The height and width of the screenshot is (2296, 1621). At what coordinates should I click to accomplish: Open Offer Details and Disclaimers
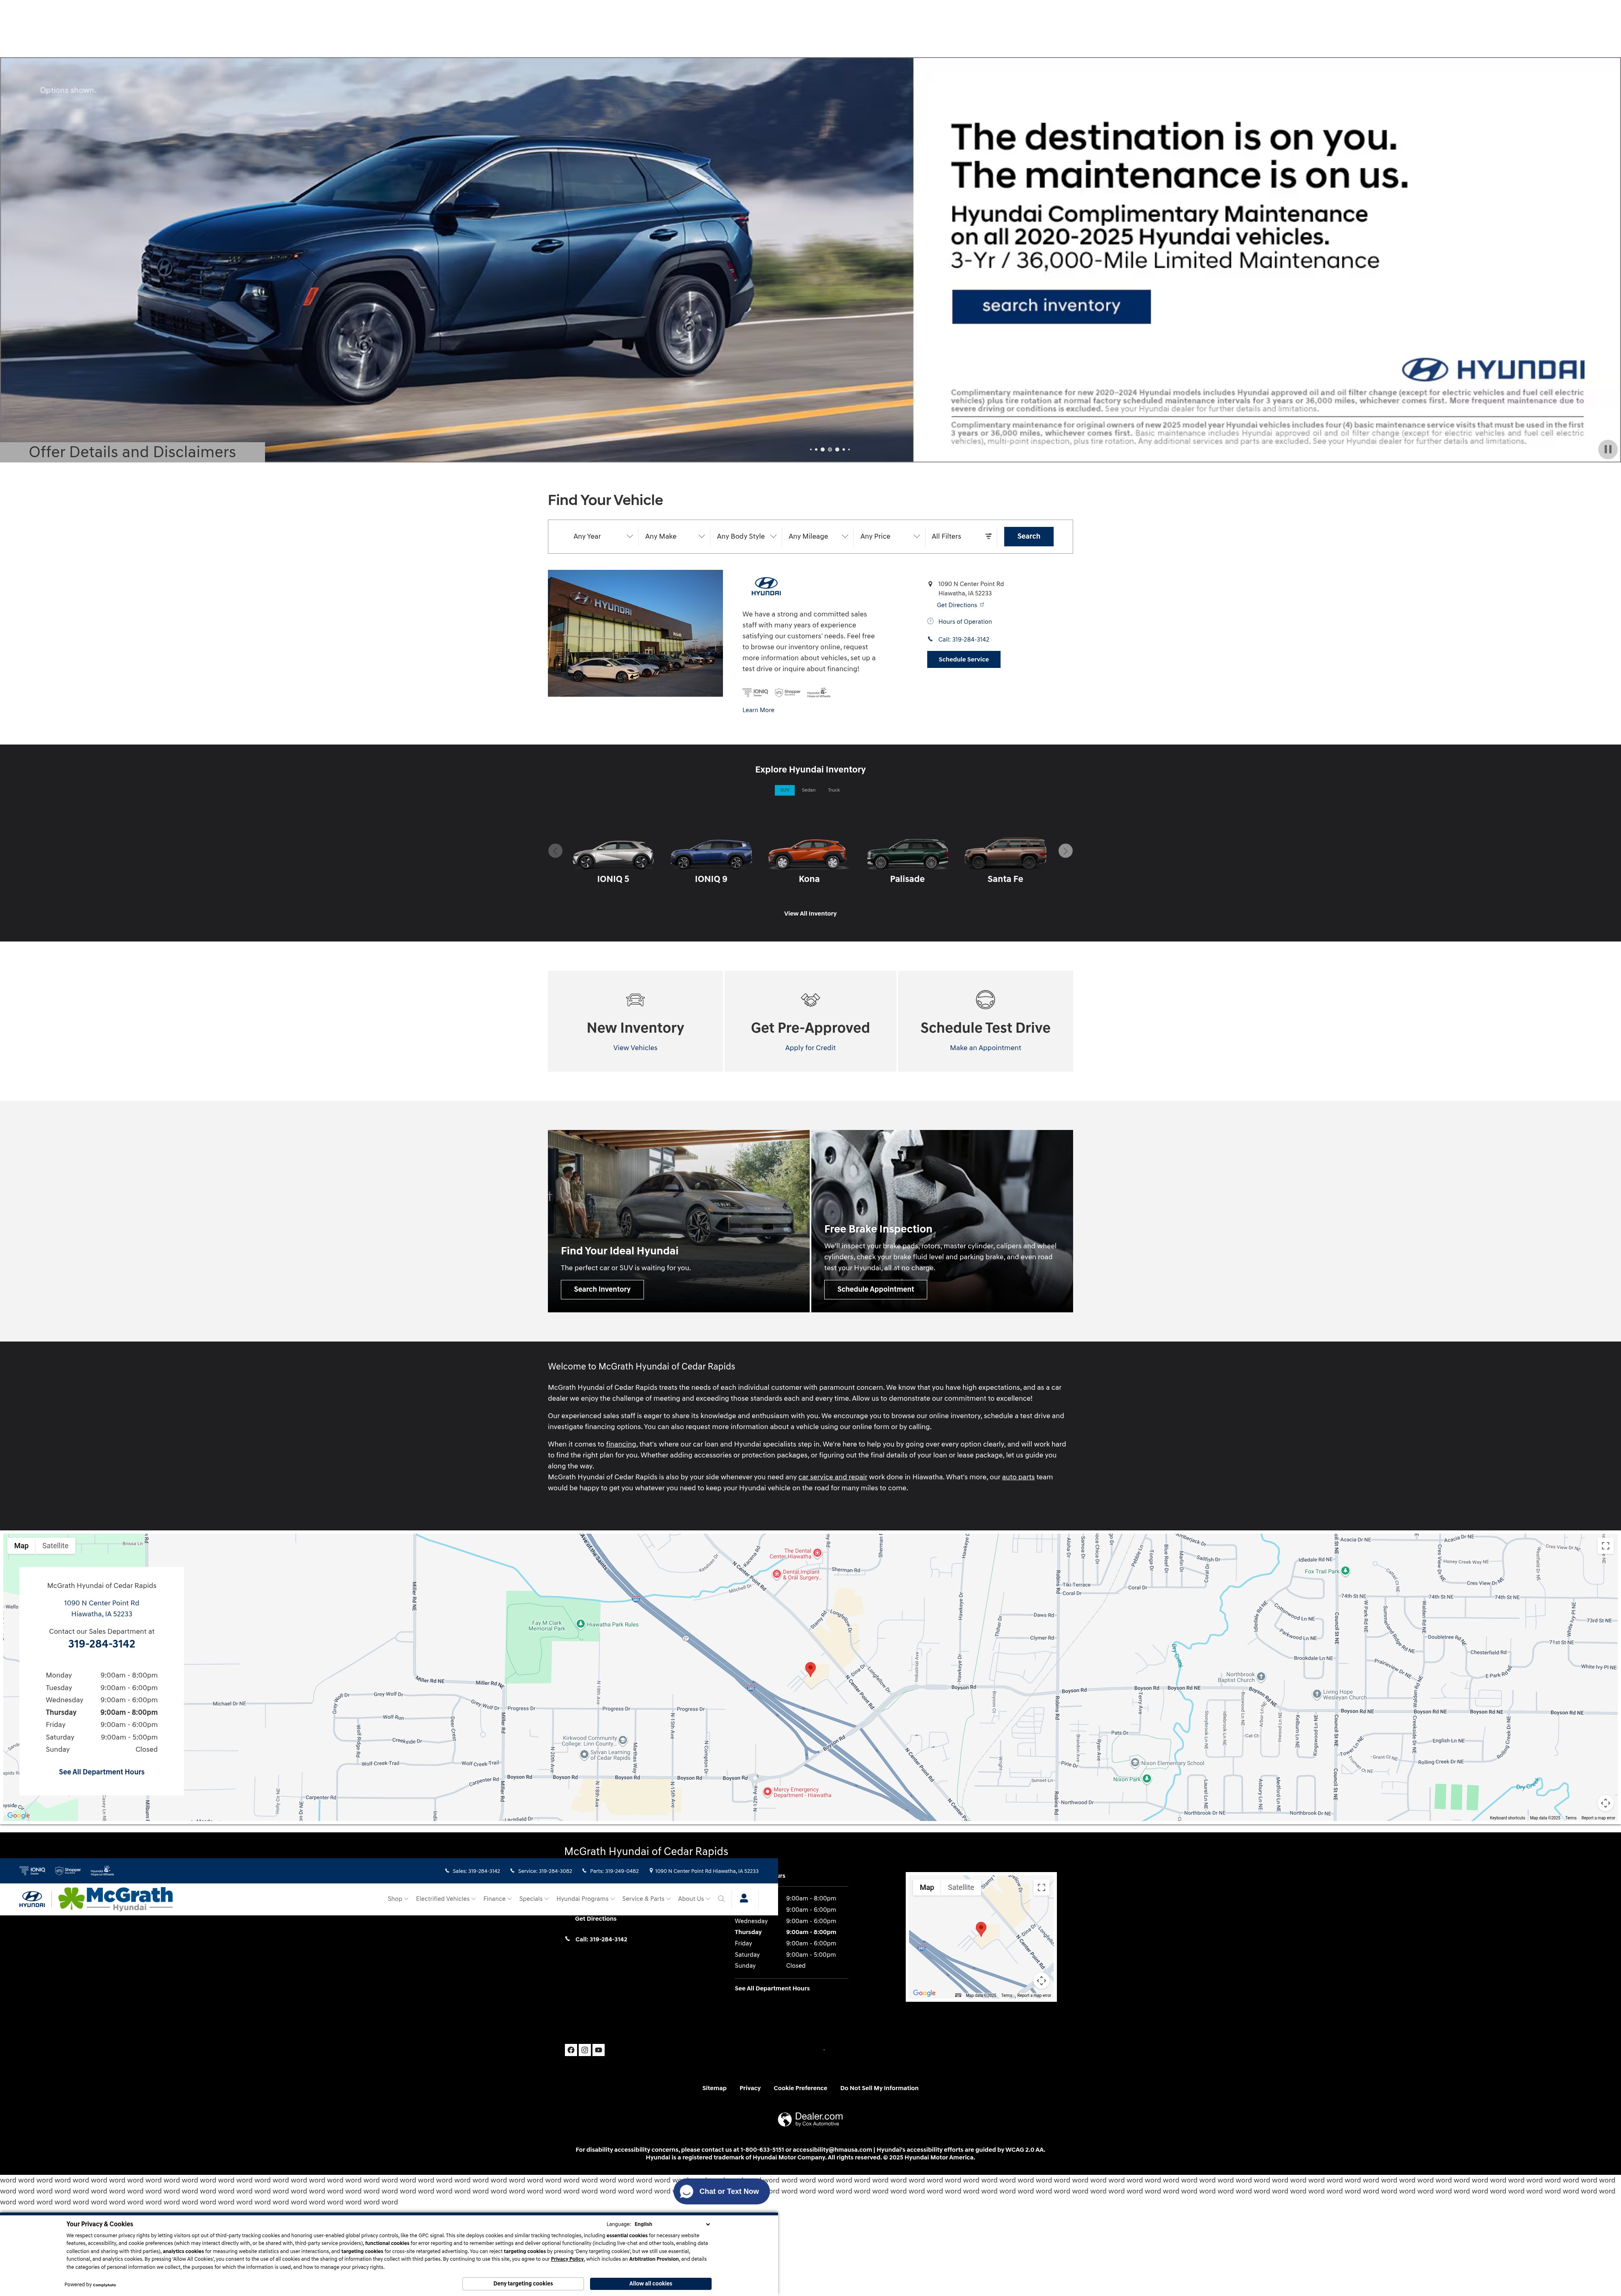[x=132, y=452]
